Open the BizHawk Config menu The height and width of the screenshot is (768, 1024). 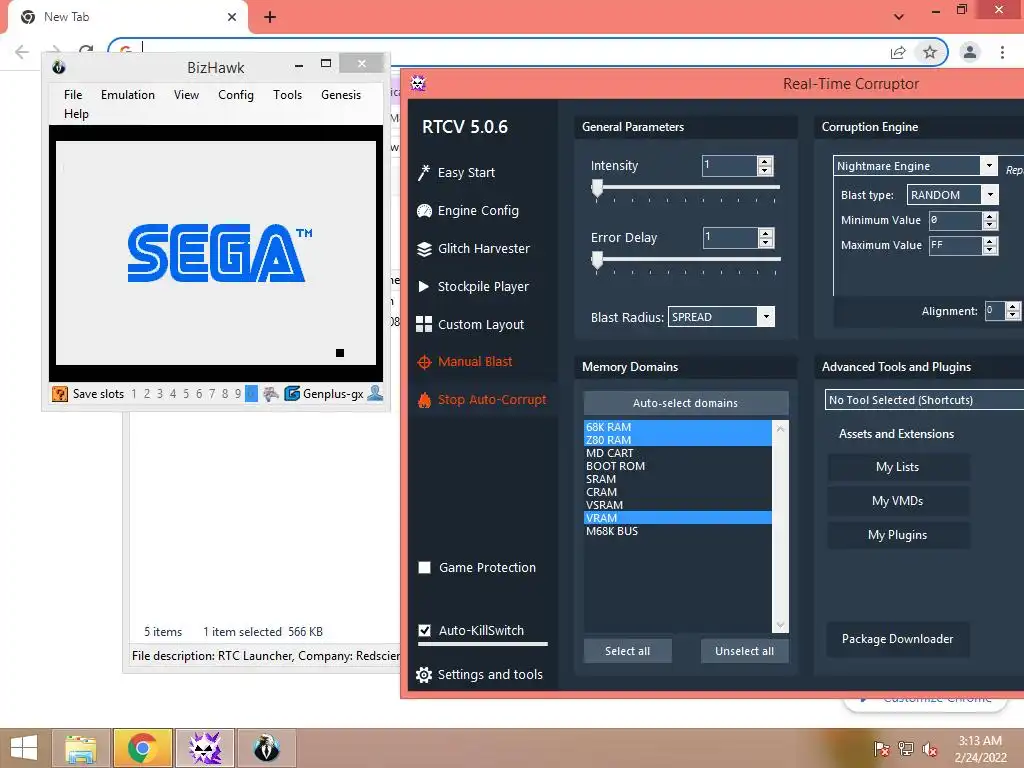(236, 95)
